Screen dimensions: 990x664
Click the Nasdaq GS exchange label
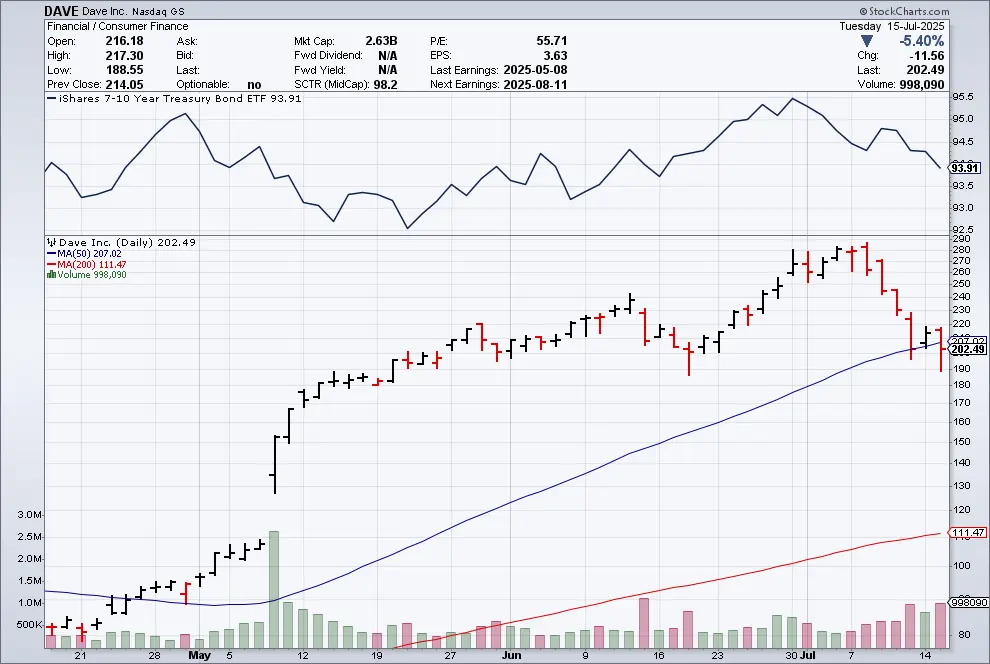[x=158, y=12]
